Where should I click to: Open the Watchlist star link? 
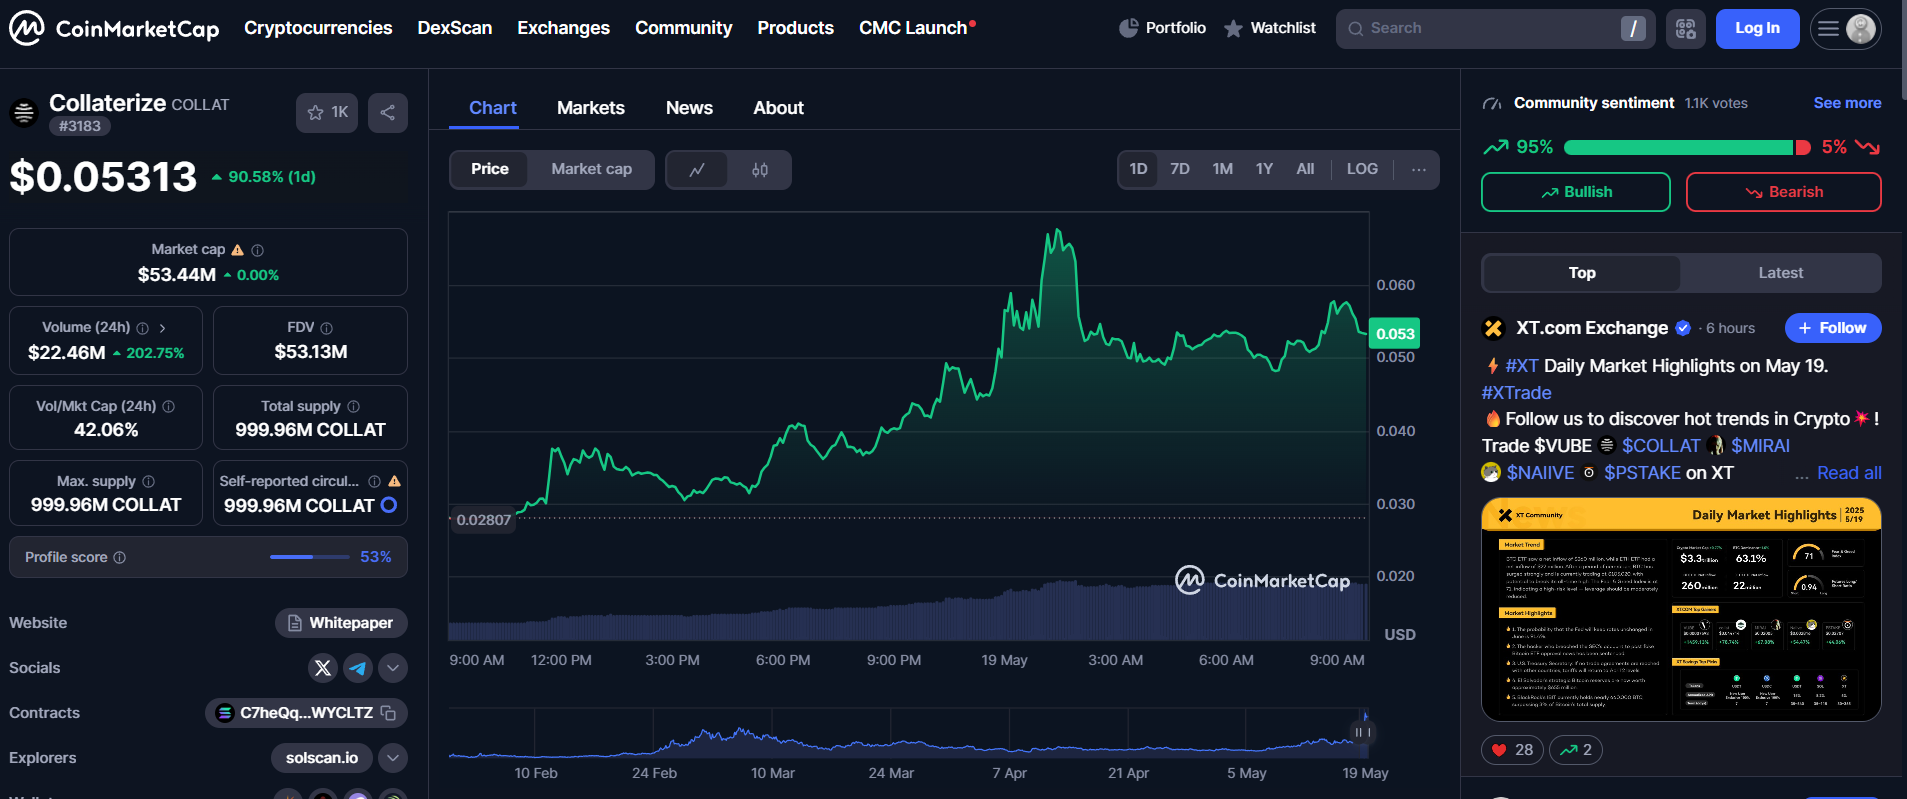(1270, 28)
